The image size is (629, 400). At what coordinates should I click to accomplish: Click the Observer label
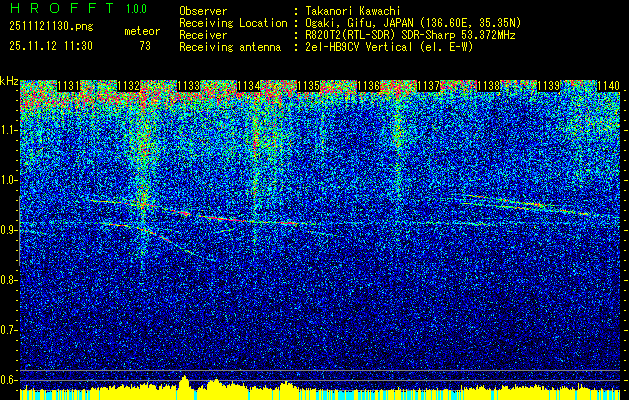pos(203,11)
